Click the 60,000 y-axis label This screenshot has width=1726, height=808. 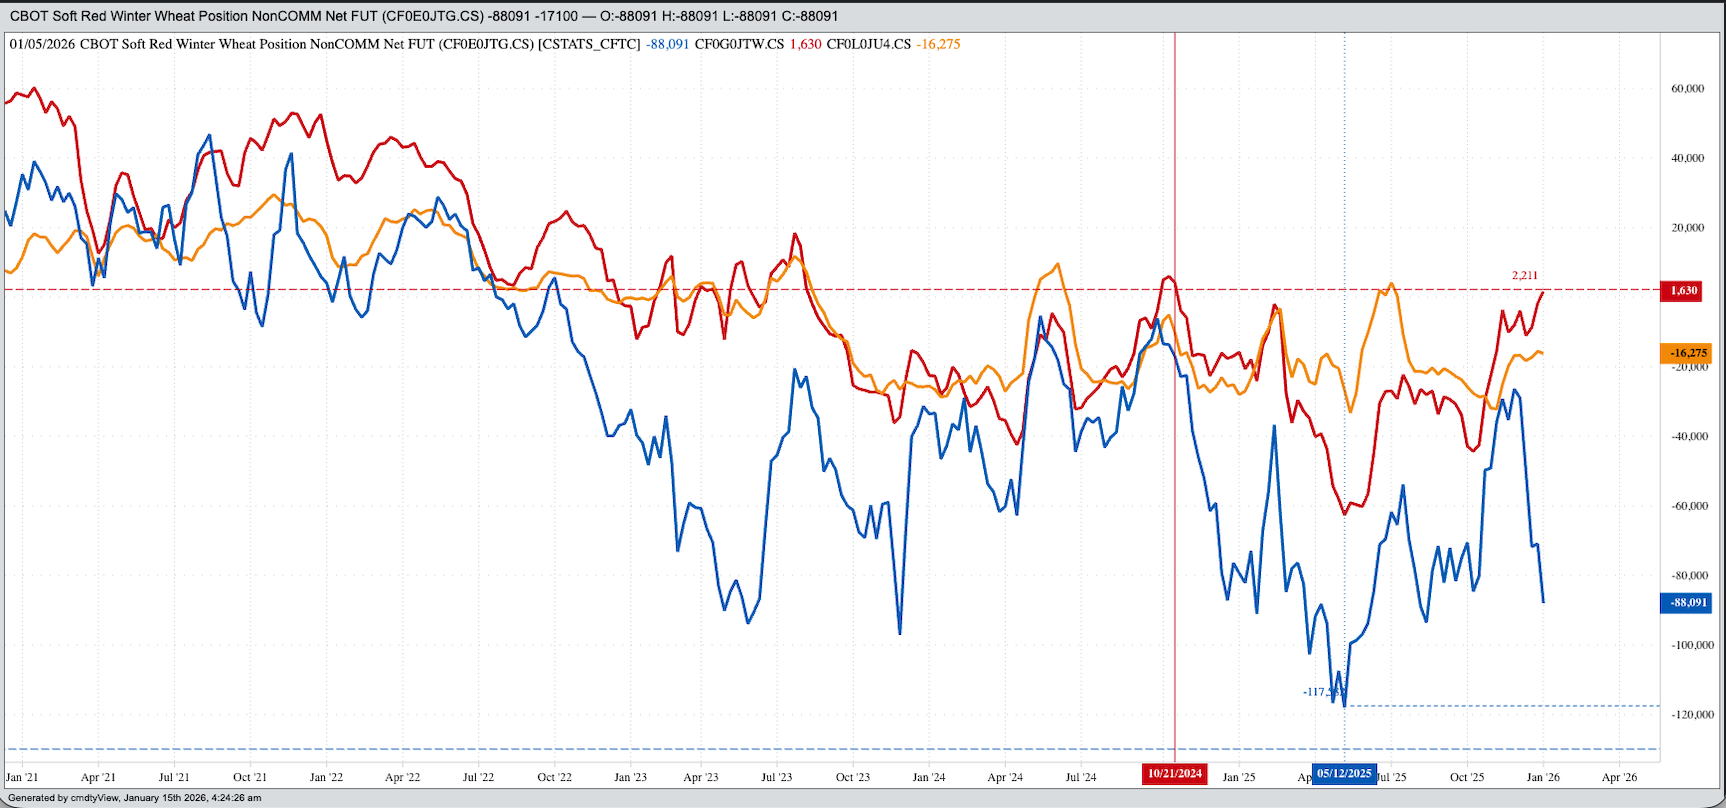pyautogui.click(x=1687, y=89)
